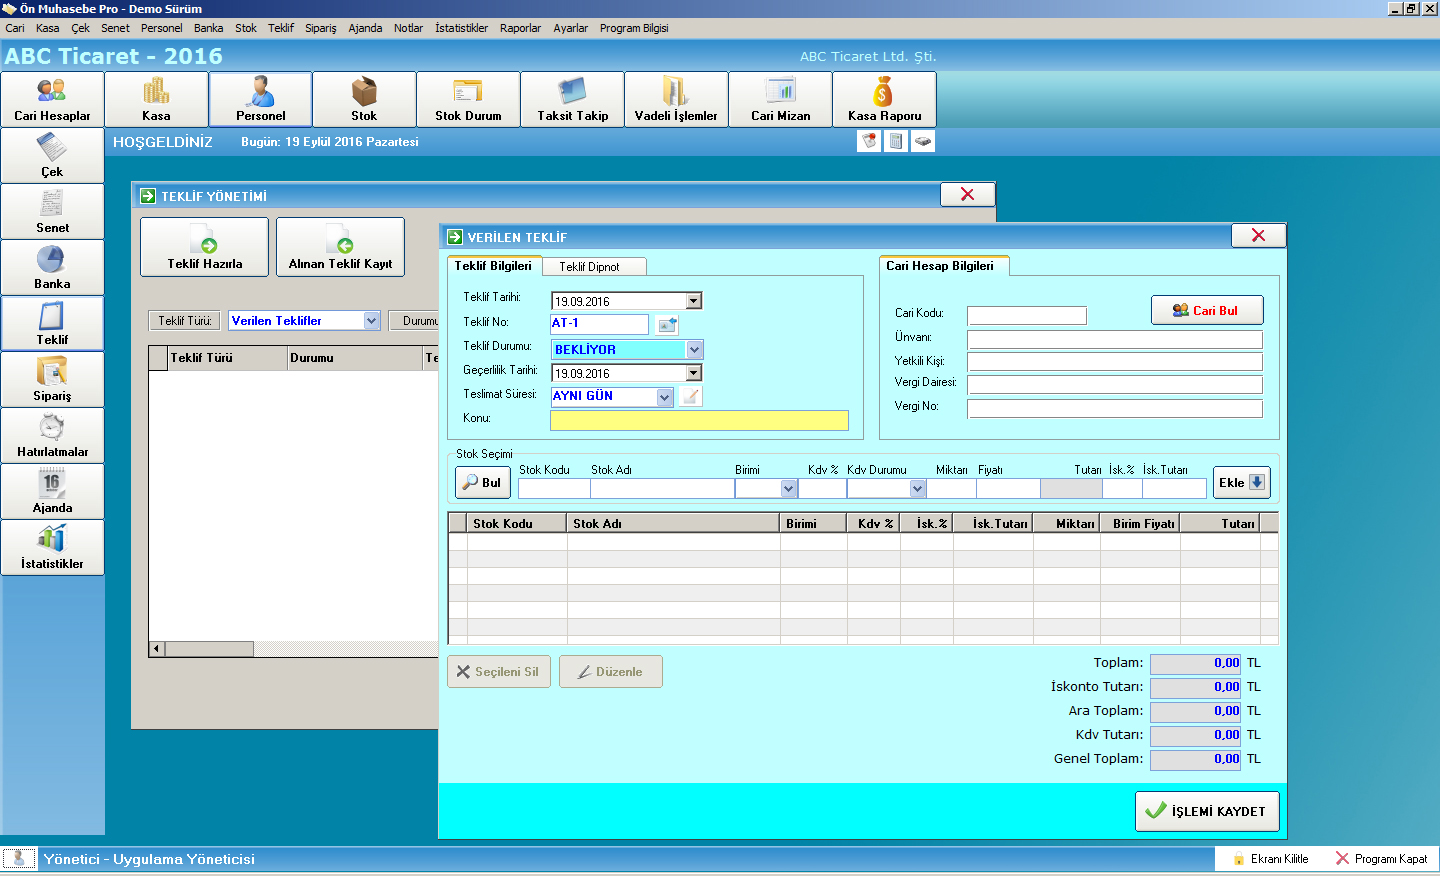Open the Raporlar menu
The height and width of the screenshot is (876, 1440).
click(520, 28)
